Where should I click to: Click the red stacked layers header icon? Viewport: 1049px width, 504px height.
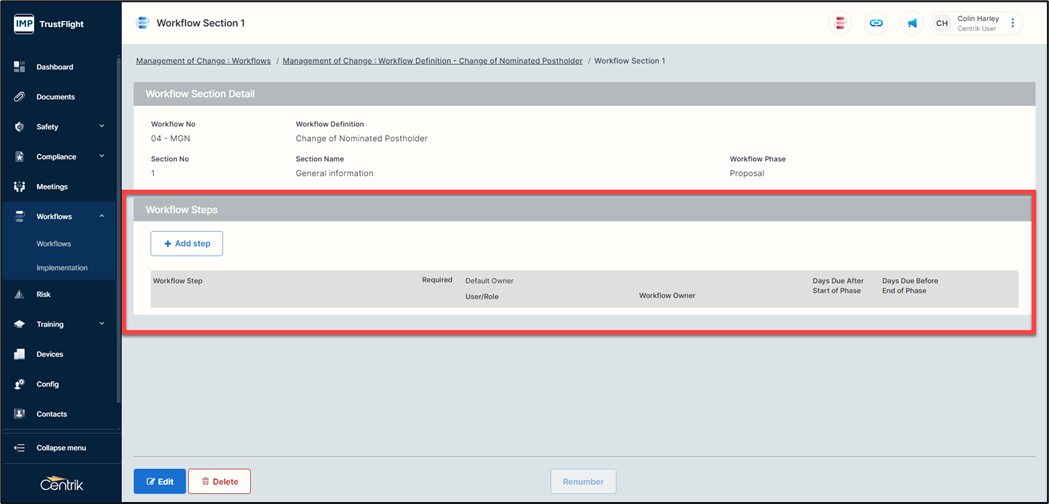[x=841, y=23]
